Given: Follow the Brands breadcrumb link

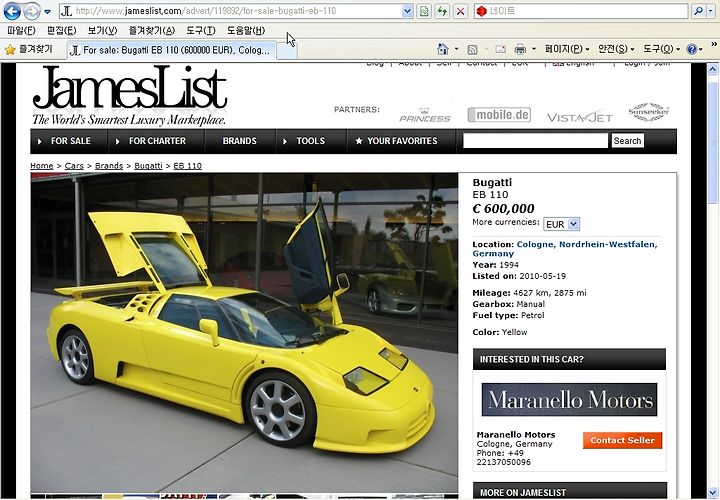Looking at the screenshot, I should [x=109, y=166].
